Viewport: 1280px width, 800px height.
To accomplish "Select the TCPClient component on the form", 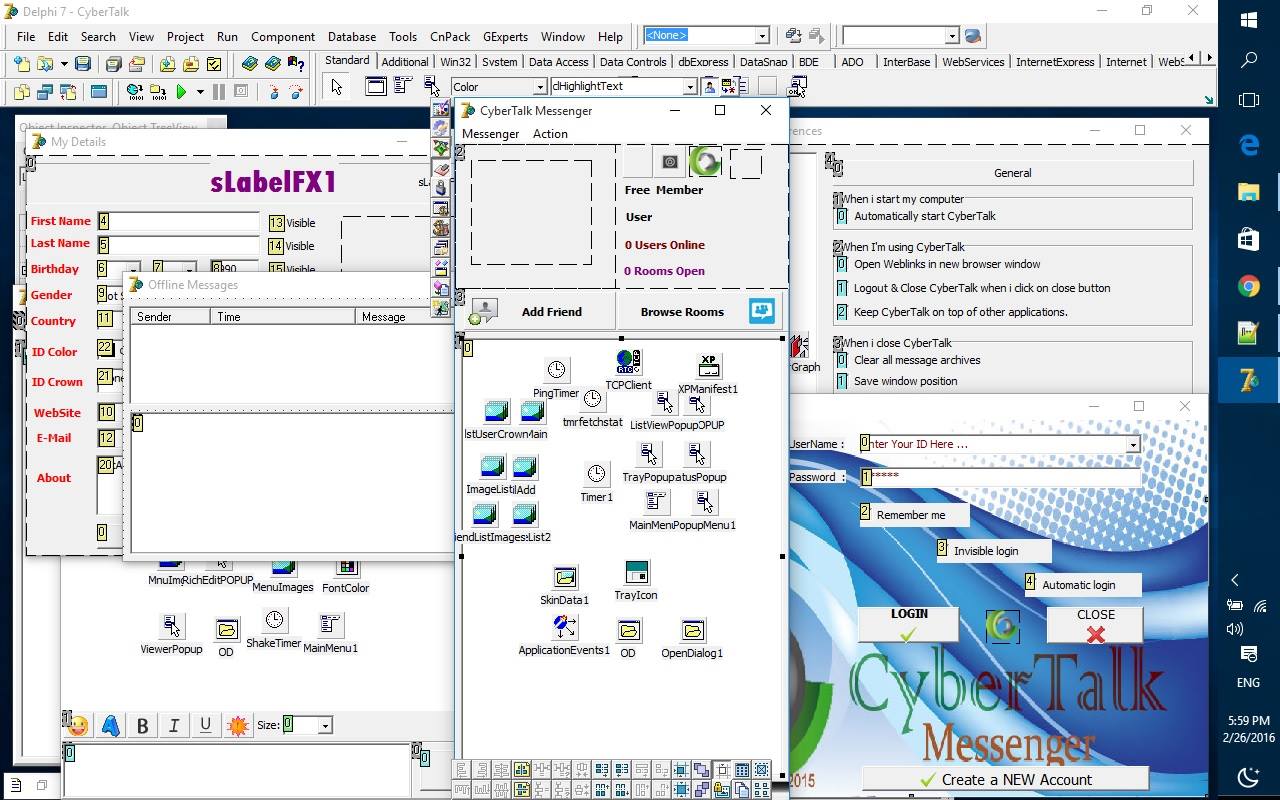I will coord(628,362).
